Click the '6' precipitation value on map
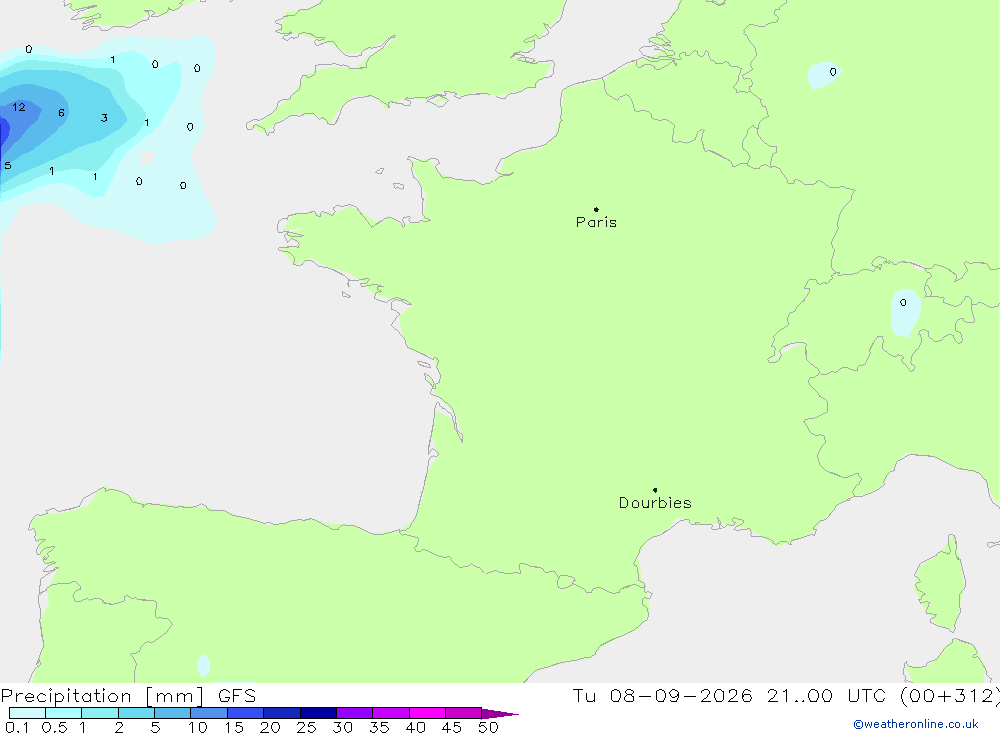The width and height of the screenshot is (1000, 733). click(x=61, y=113)
